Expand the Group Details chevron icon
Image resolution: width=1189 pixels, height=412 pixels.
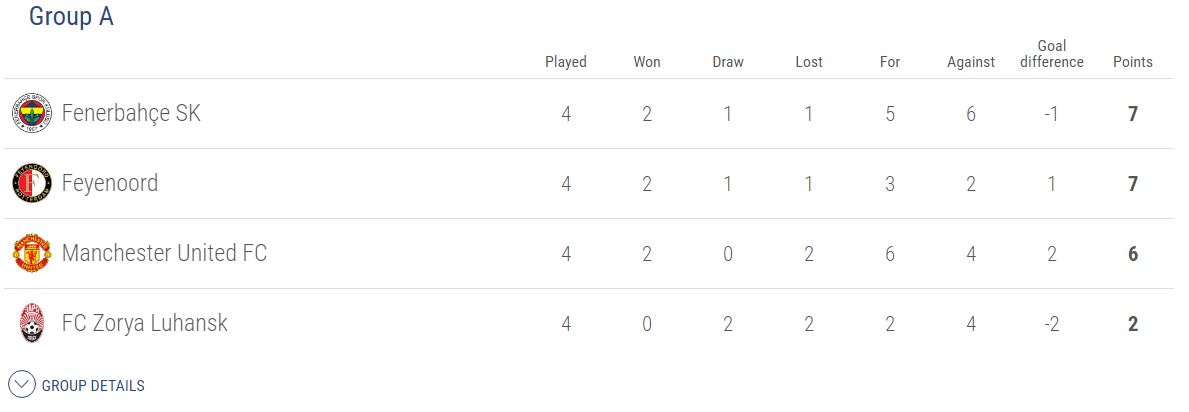[x=22, y=385]
